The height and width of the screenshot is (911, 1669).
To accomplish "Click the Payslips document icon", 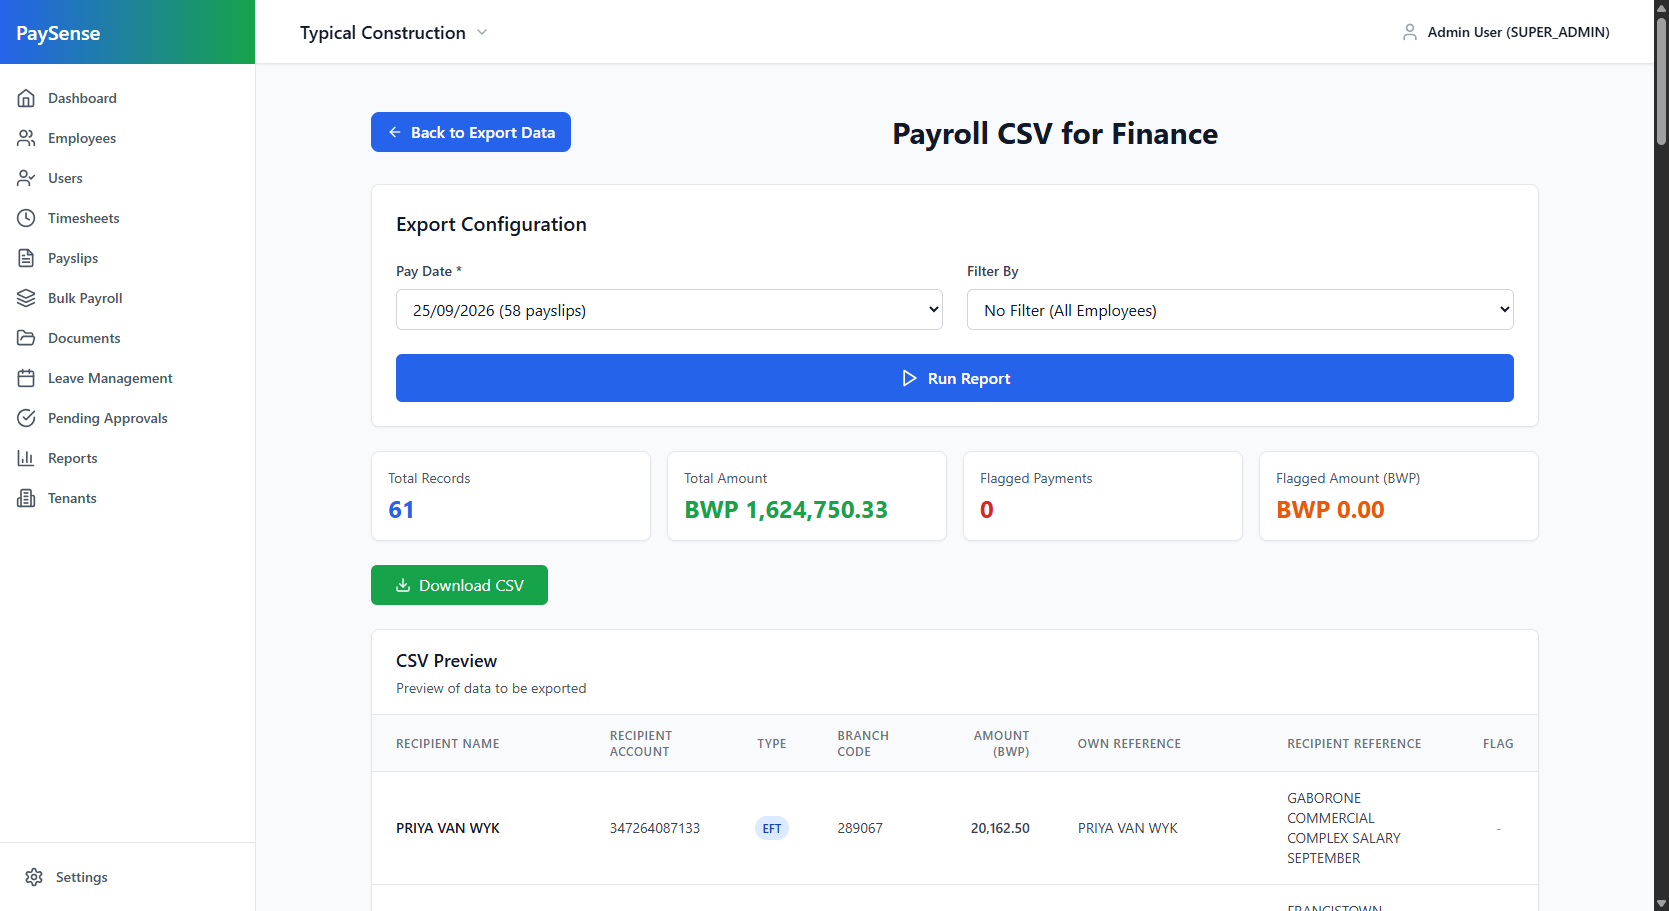I will 26,258.
